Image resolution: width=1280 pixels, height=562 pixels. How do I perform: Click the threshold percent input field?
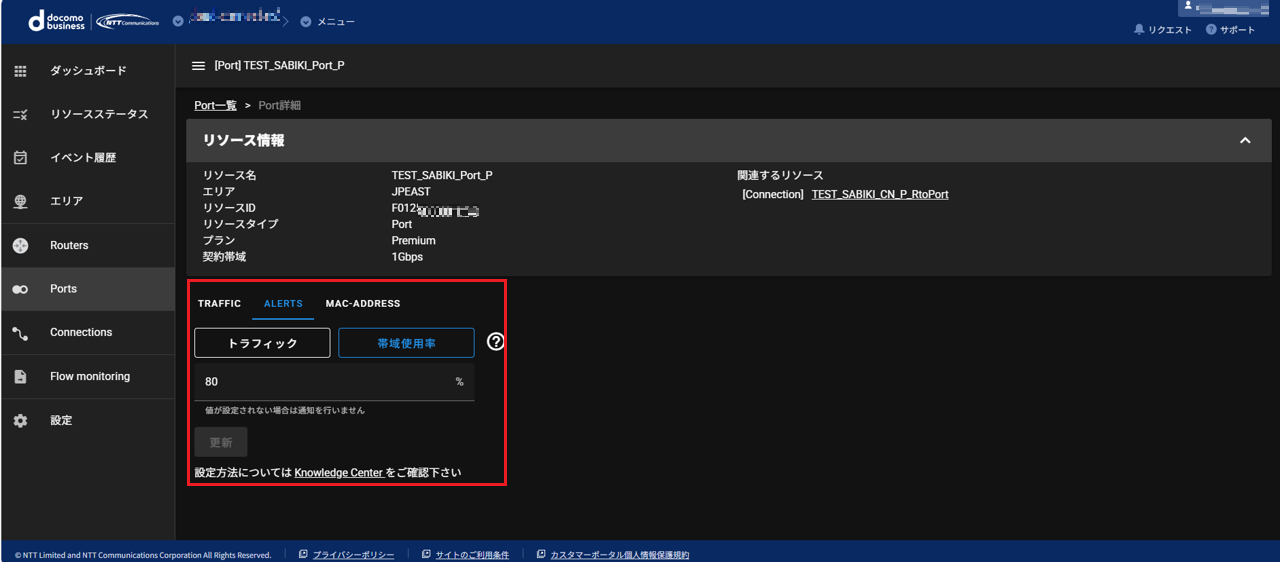click(325, 382)
